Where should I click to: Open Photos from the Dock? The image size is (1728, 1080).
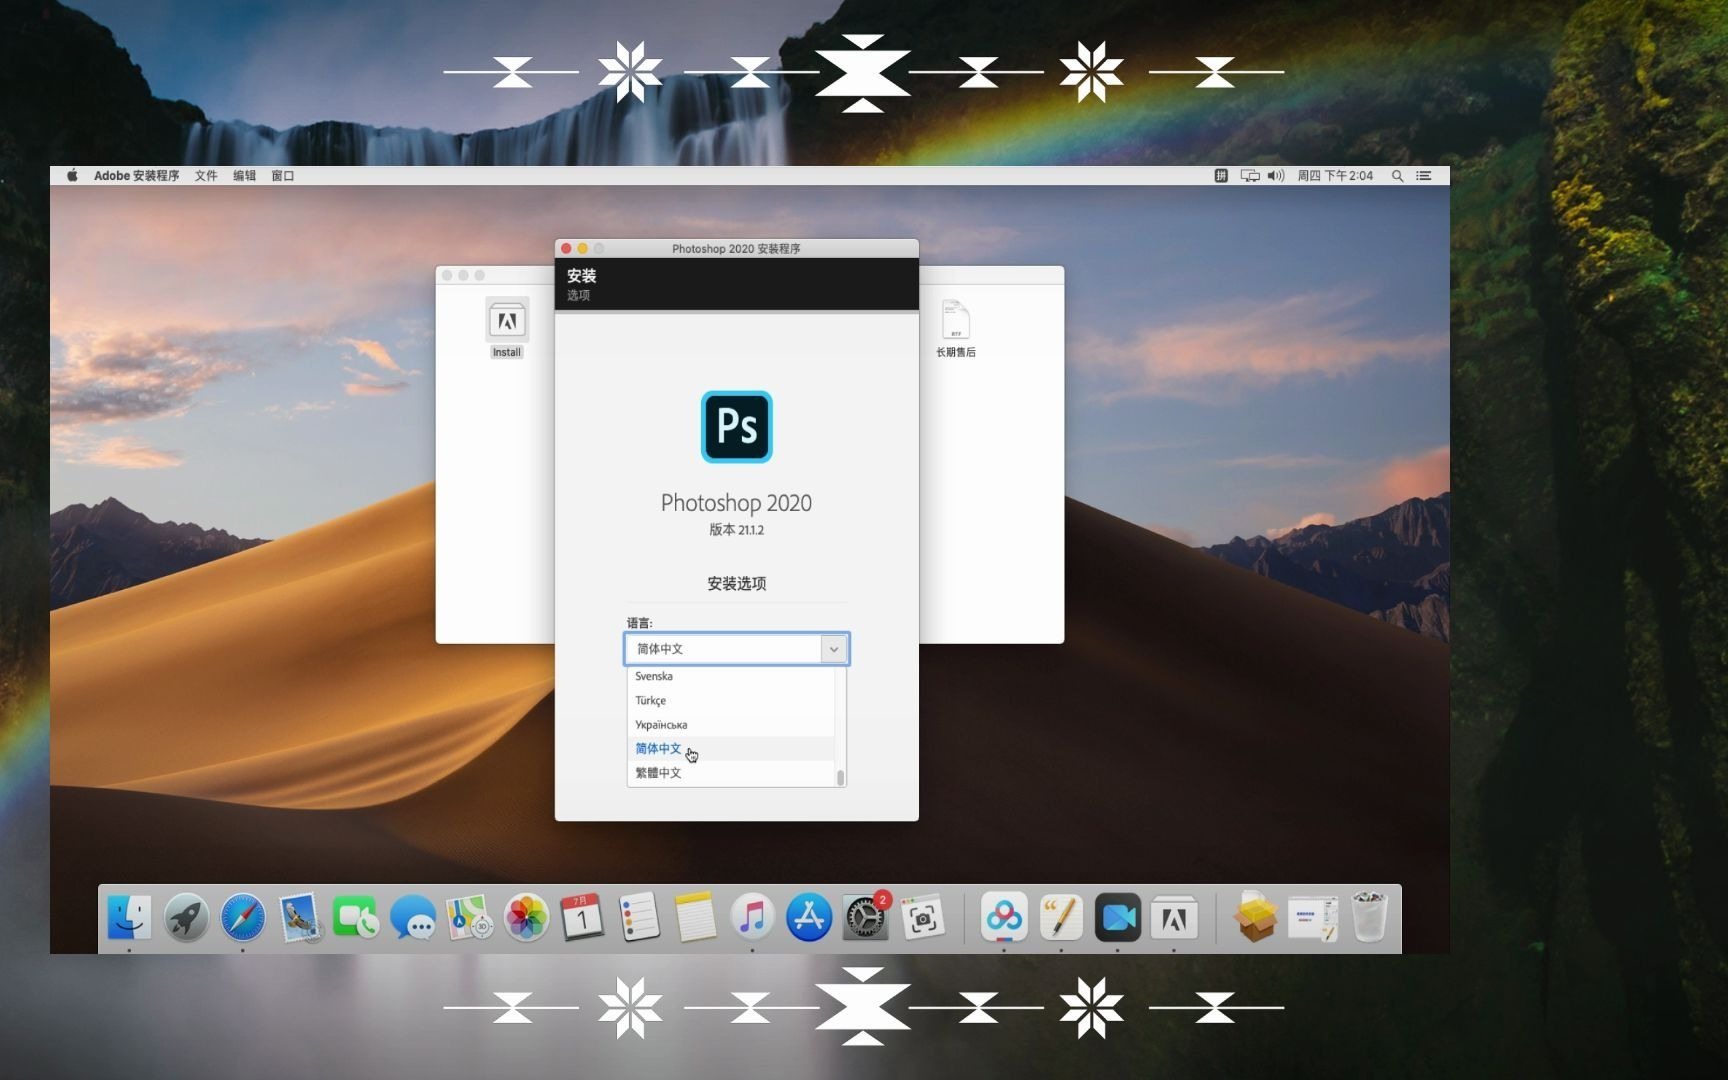tap(526, 917)
